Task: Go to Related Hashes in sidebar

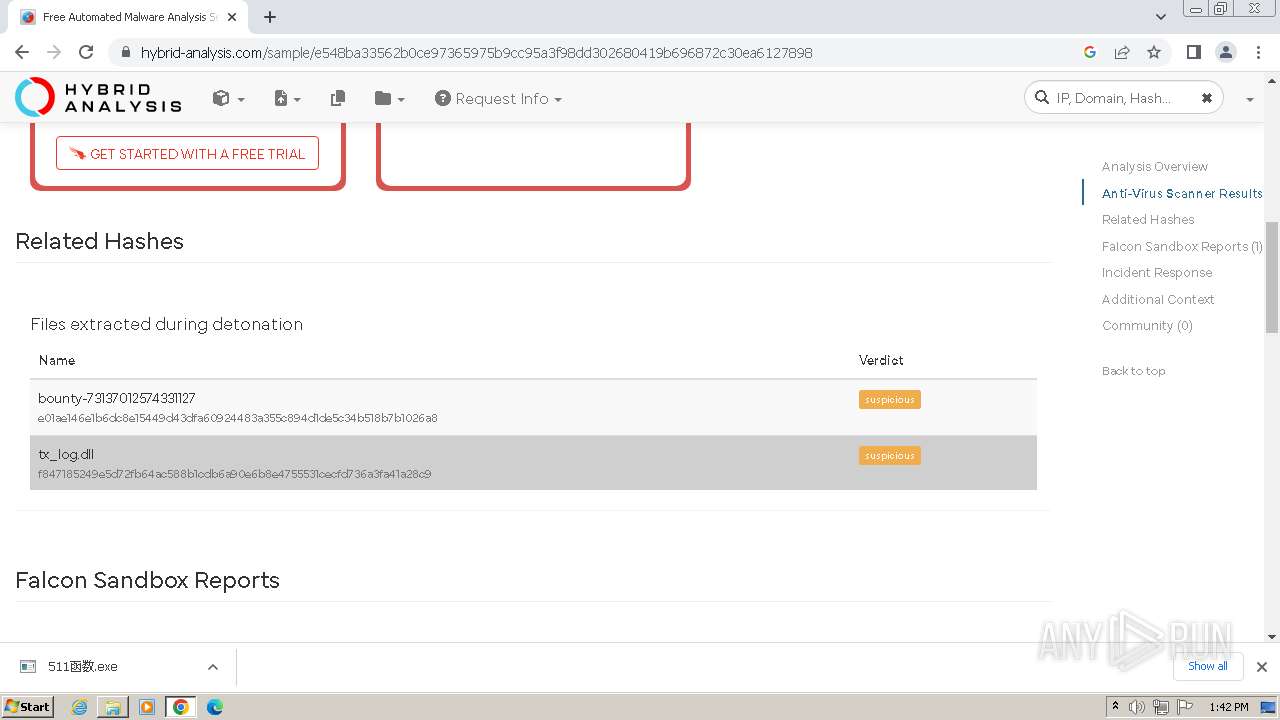Action: [1148, 219]
